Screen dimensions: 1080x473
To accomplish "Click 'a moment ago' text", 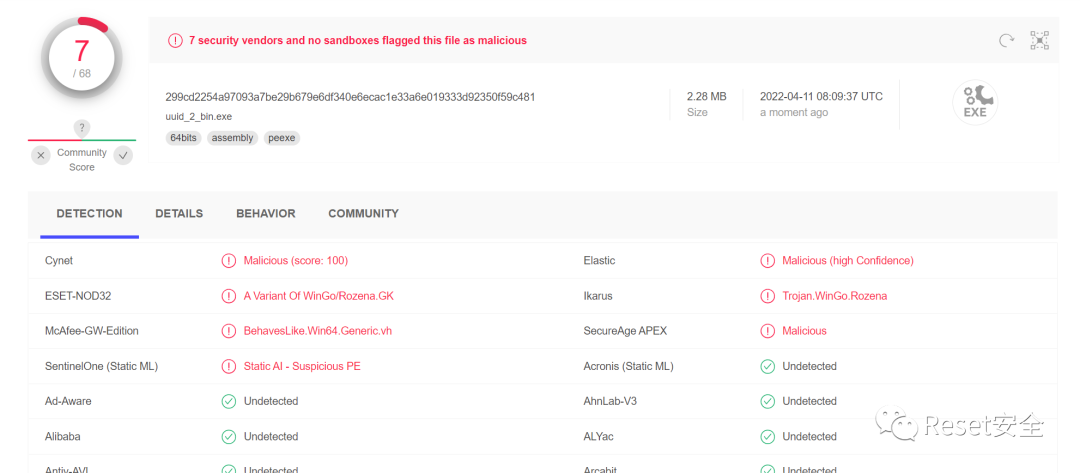I will (x=793, y=112).
